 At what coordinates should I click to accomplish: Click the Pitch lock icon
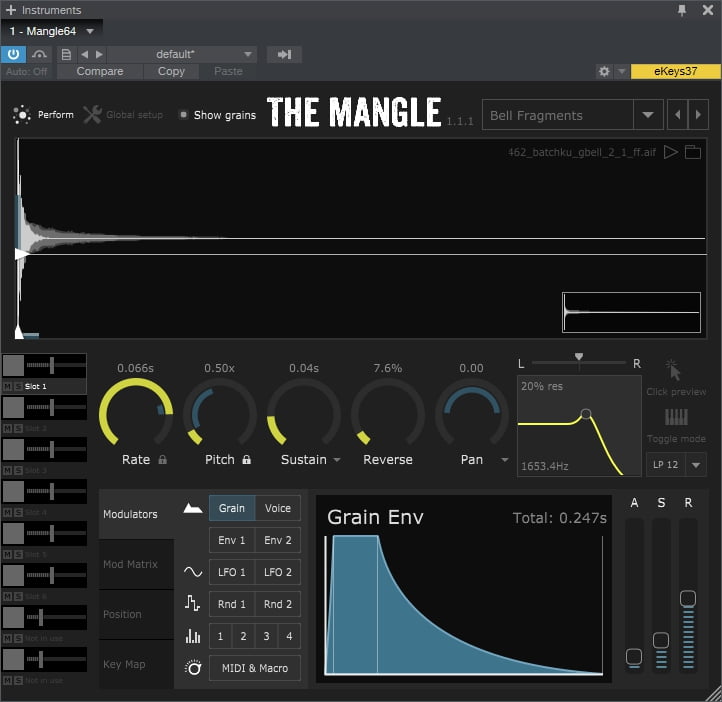[247, 459]
